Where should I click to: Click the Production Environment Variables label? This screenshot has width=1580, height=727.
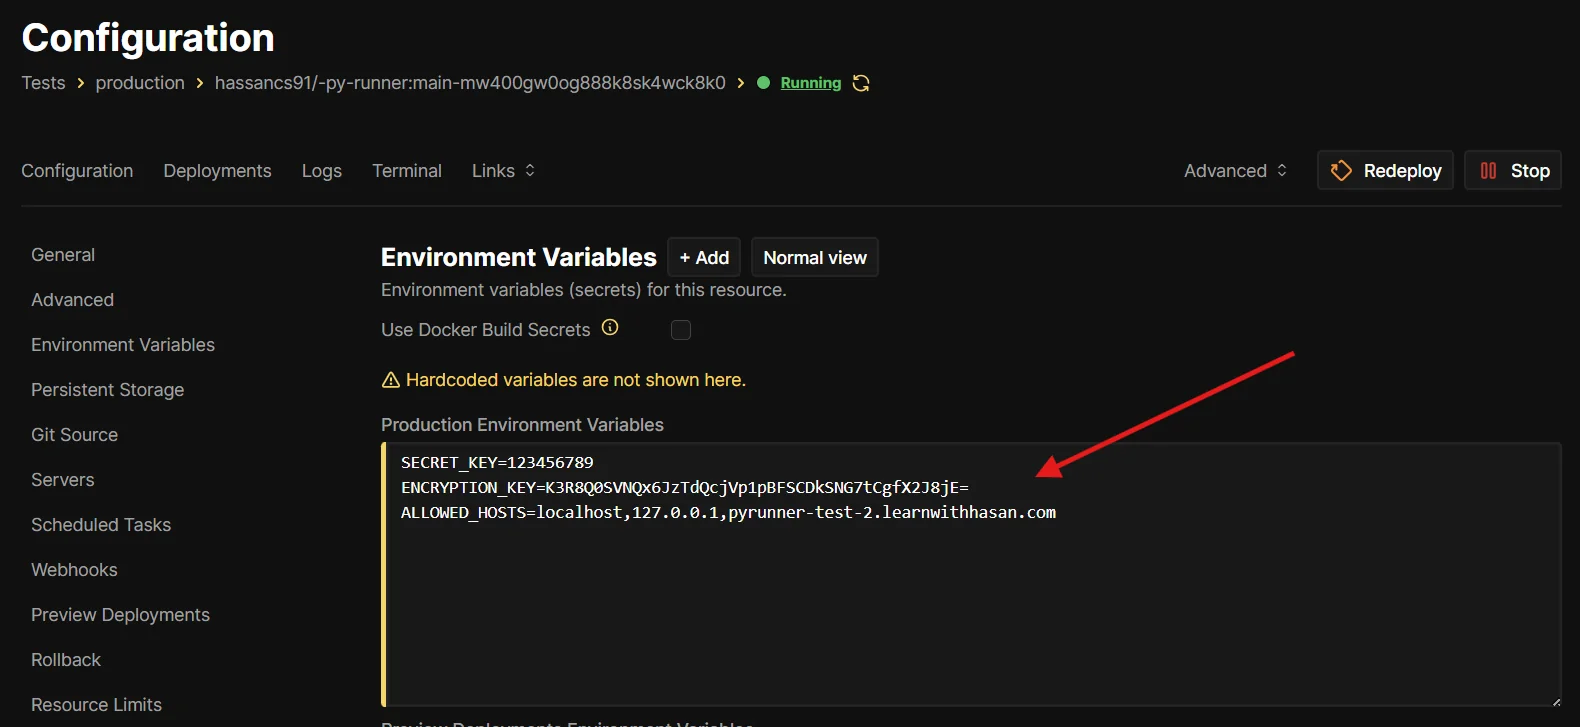click(522, 425)
